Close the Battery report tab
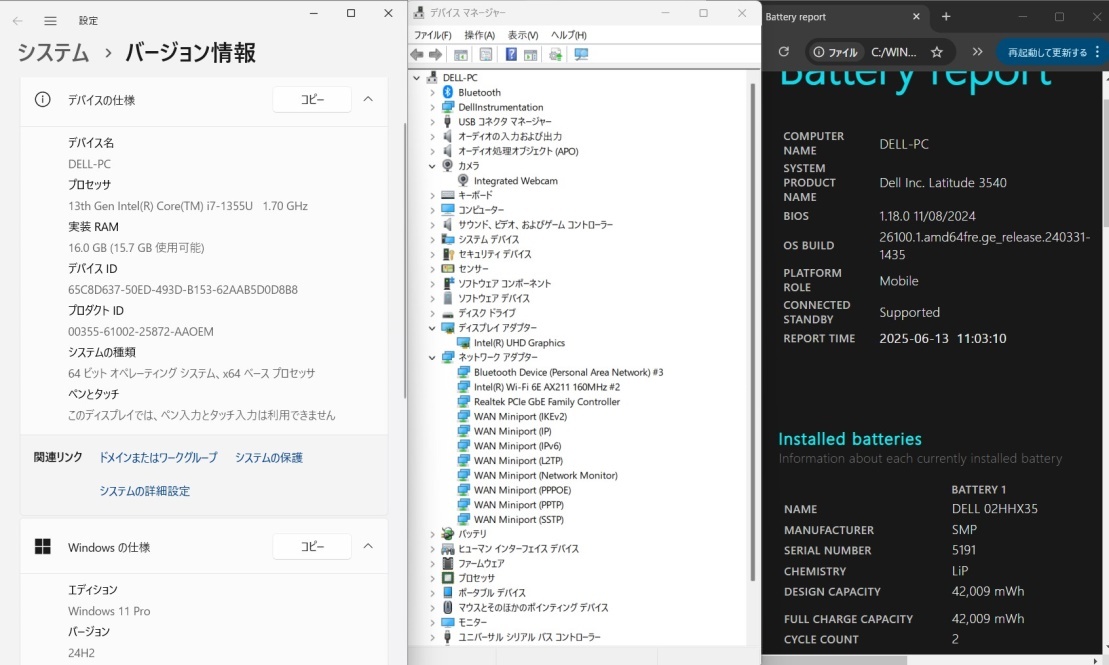Viewport: 1109px width, 665px height. [x=917, y=16]
